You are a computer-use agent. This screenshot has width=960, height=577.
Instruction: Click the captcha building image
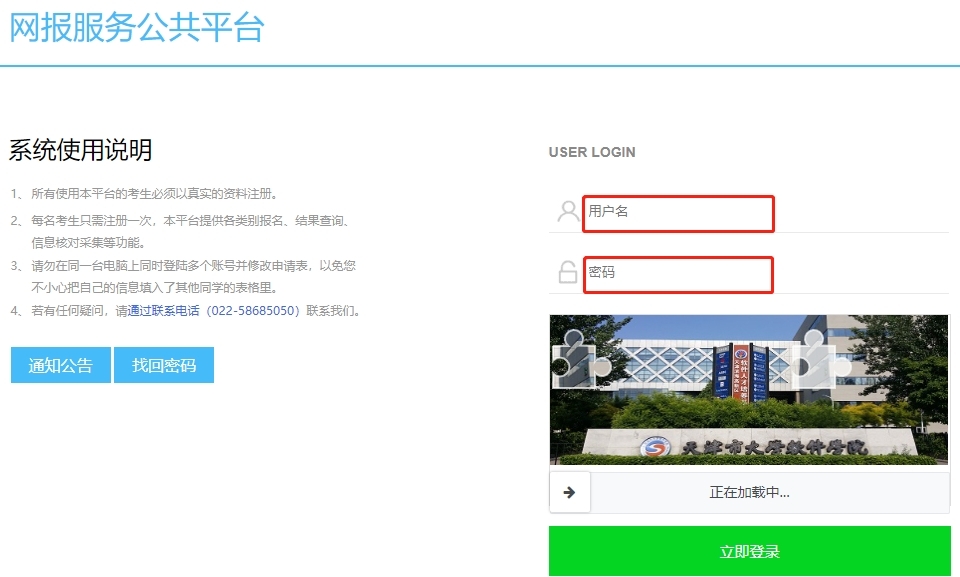click(x=700, y=400)
